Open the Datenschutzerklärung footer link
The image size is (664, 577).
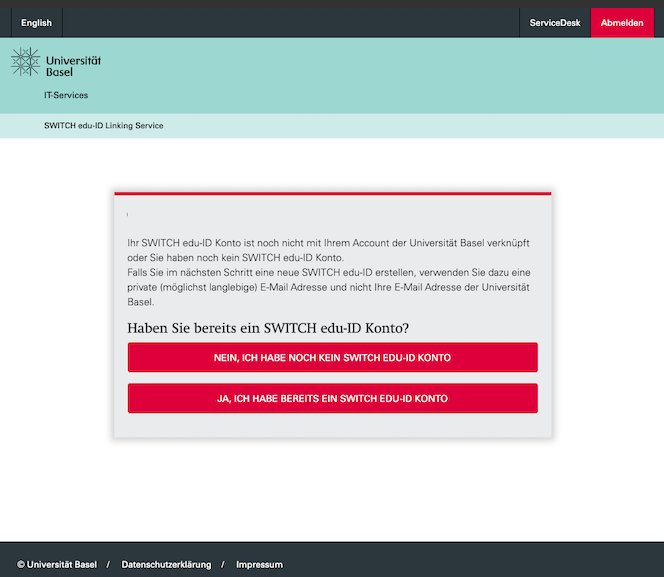pyautogui.click(x=166, y=565)
